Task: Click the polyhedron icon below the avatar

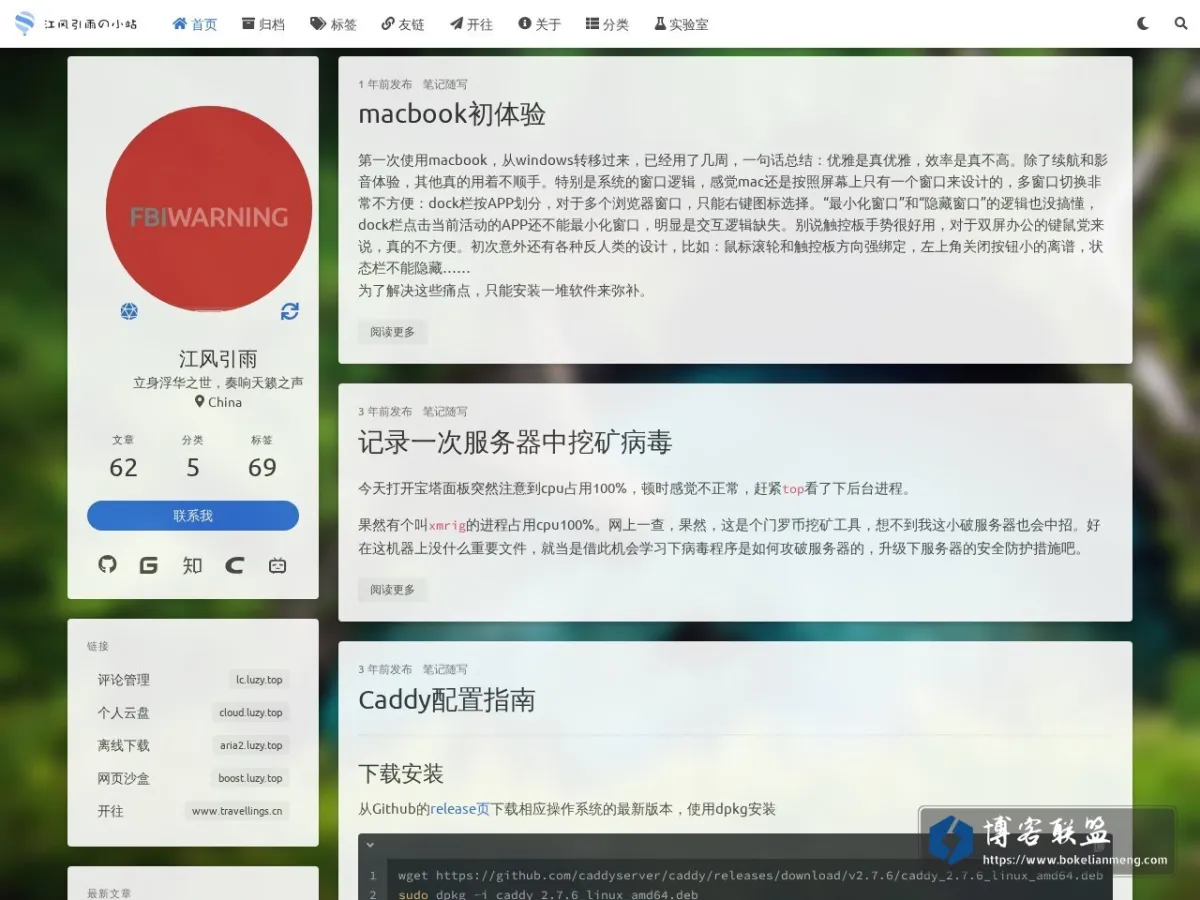Action: [x=129, y=312]
